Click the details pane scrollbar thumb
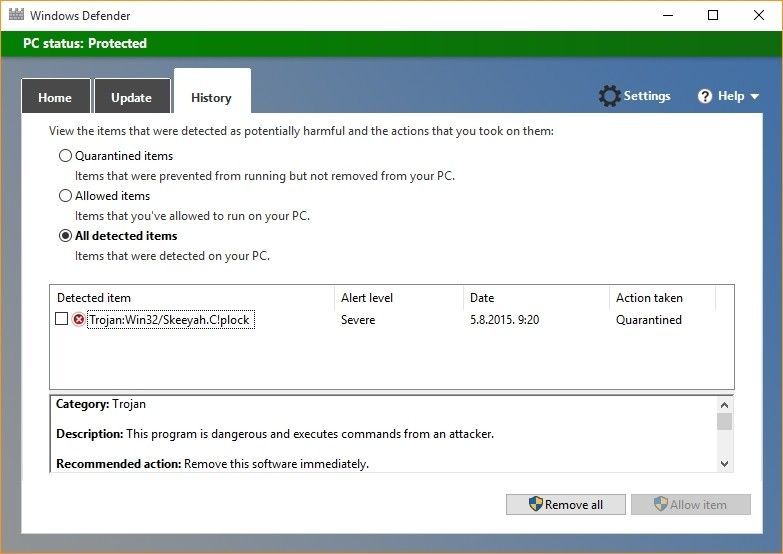The height and width of the screenshot is (554, 783). (x=724, y=421)
